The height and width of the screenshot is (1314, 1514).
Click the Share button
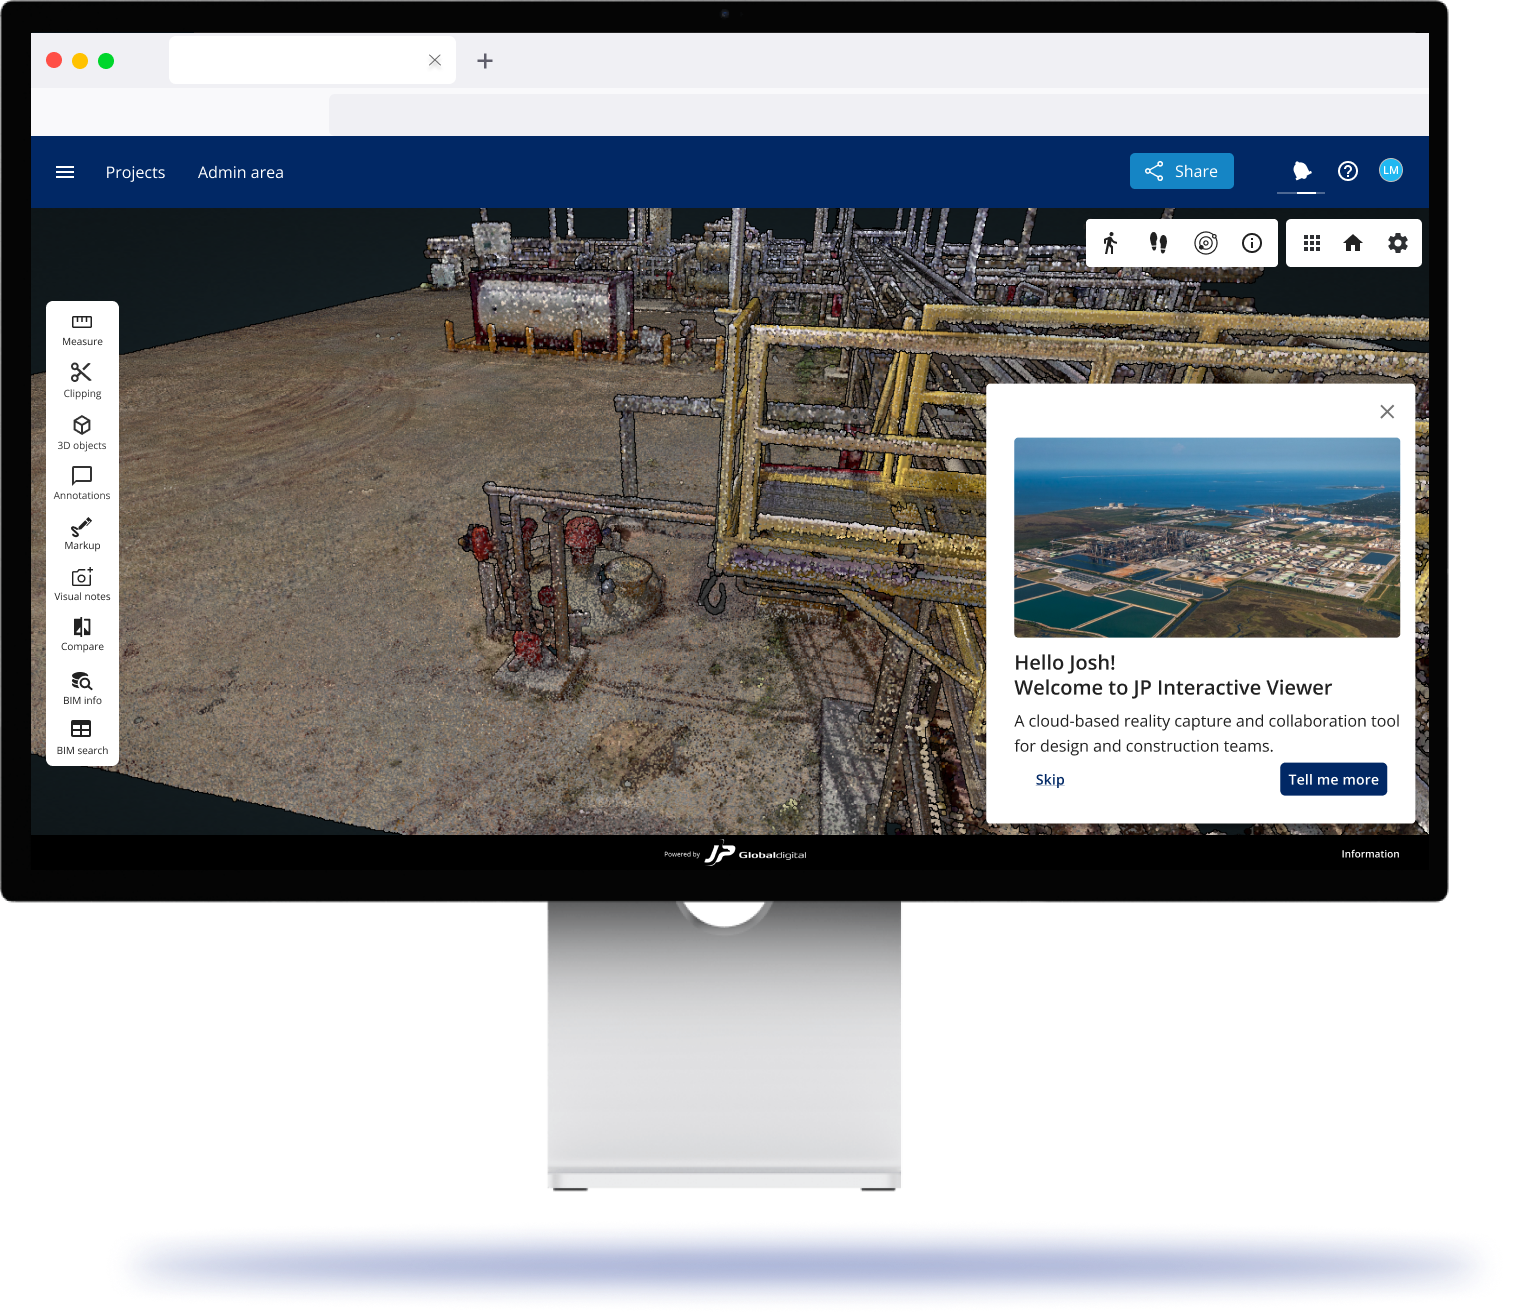(x=1181, y=171)
